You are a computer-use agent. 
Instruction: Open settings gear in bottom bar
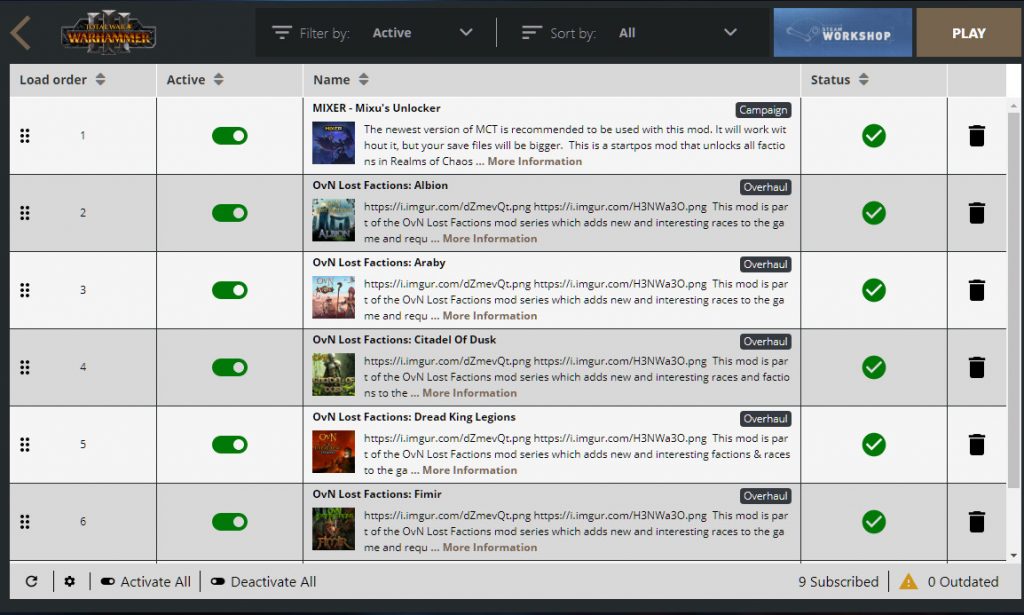pos(69,581)
